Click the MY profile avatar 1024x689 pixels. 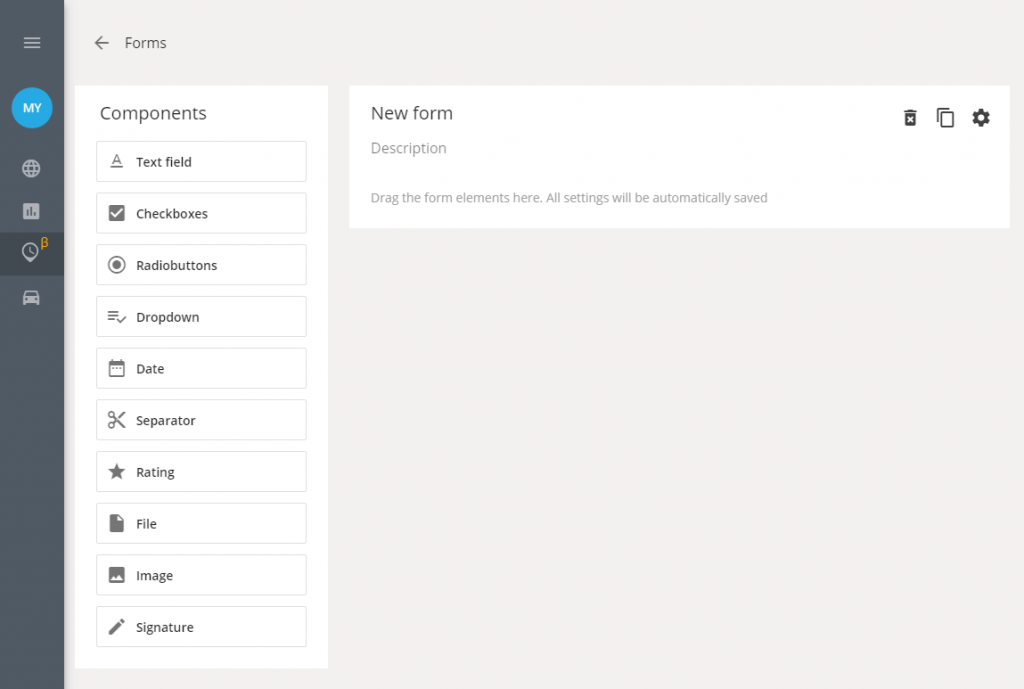[31, 107]
